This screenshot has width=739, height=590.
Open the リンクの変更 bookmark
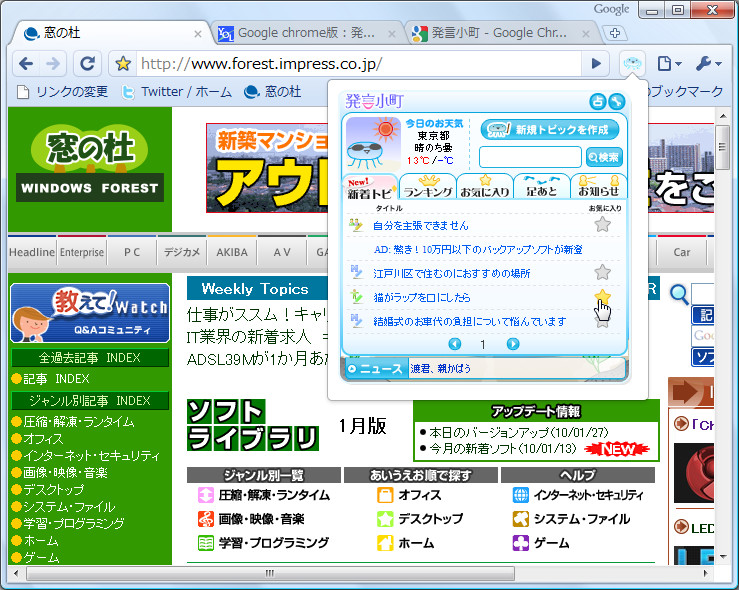[x=62, y=91]
